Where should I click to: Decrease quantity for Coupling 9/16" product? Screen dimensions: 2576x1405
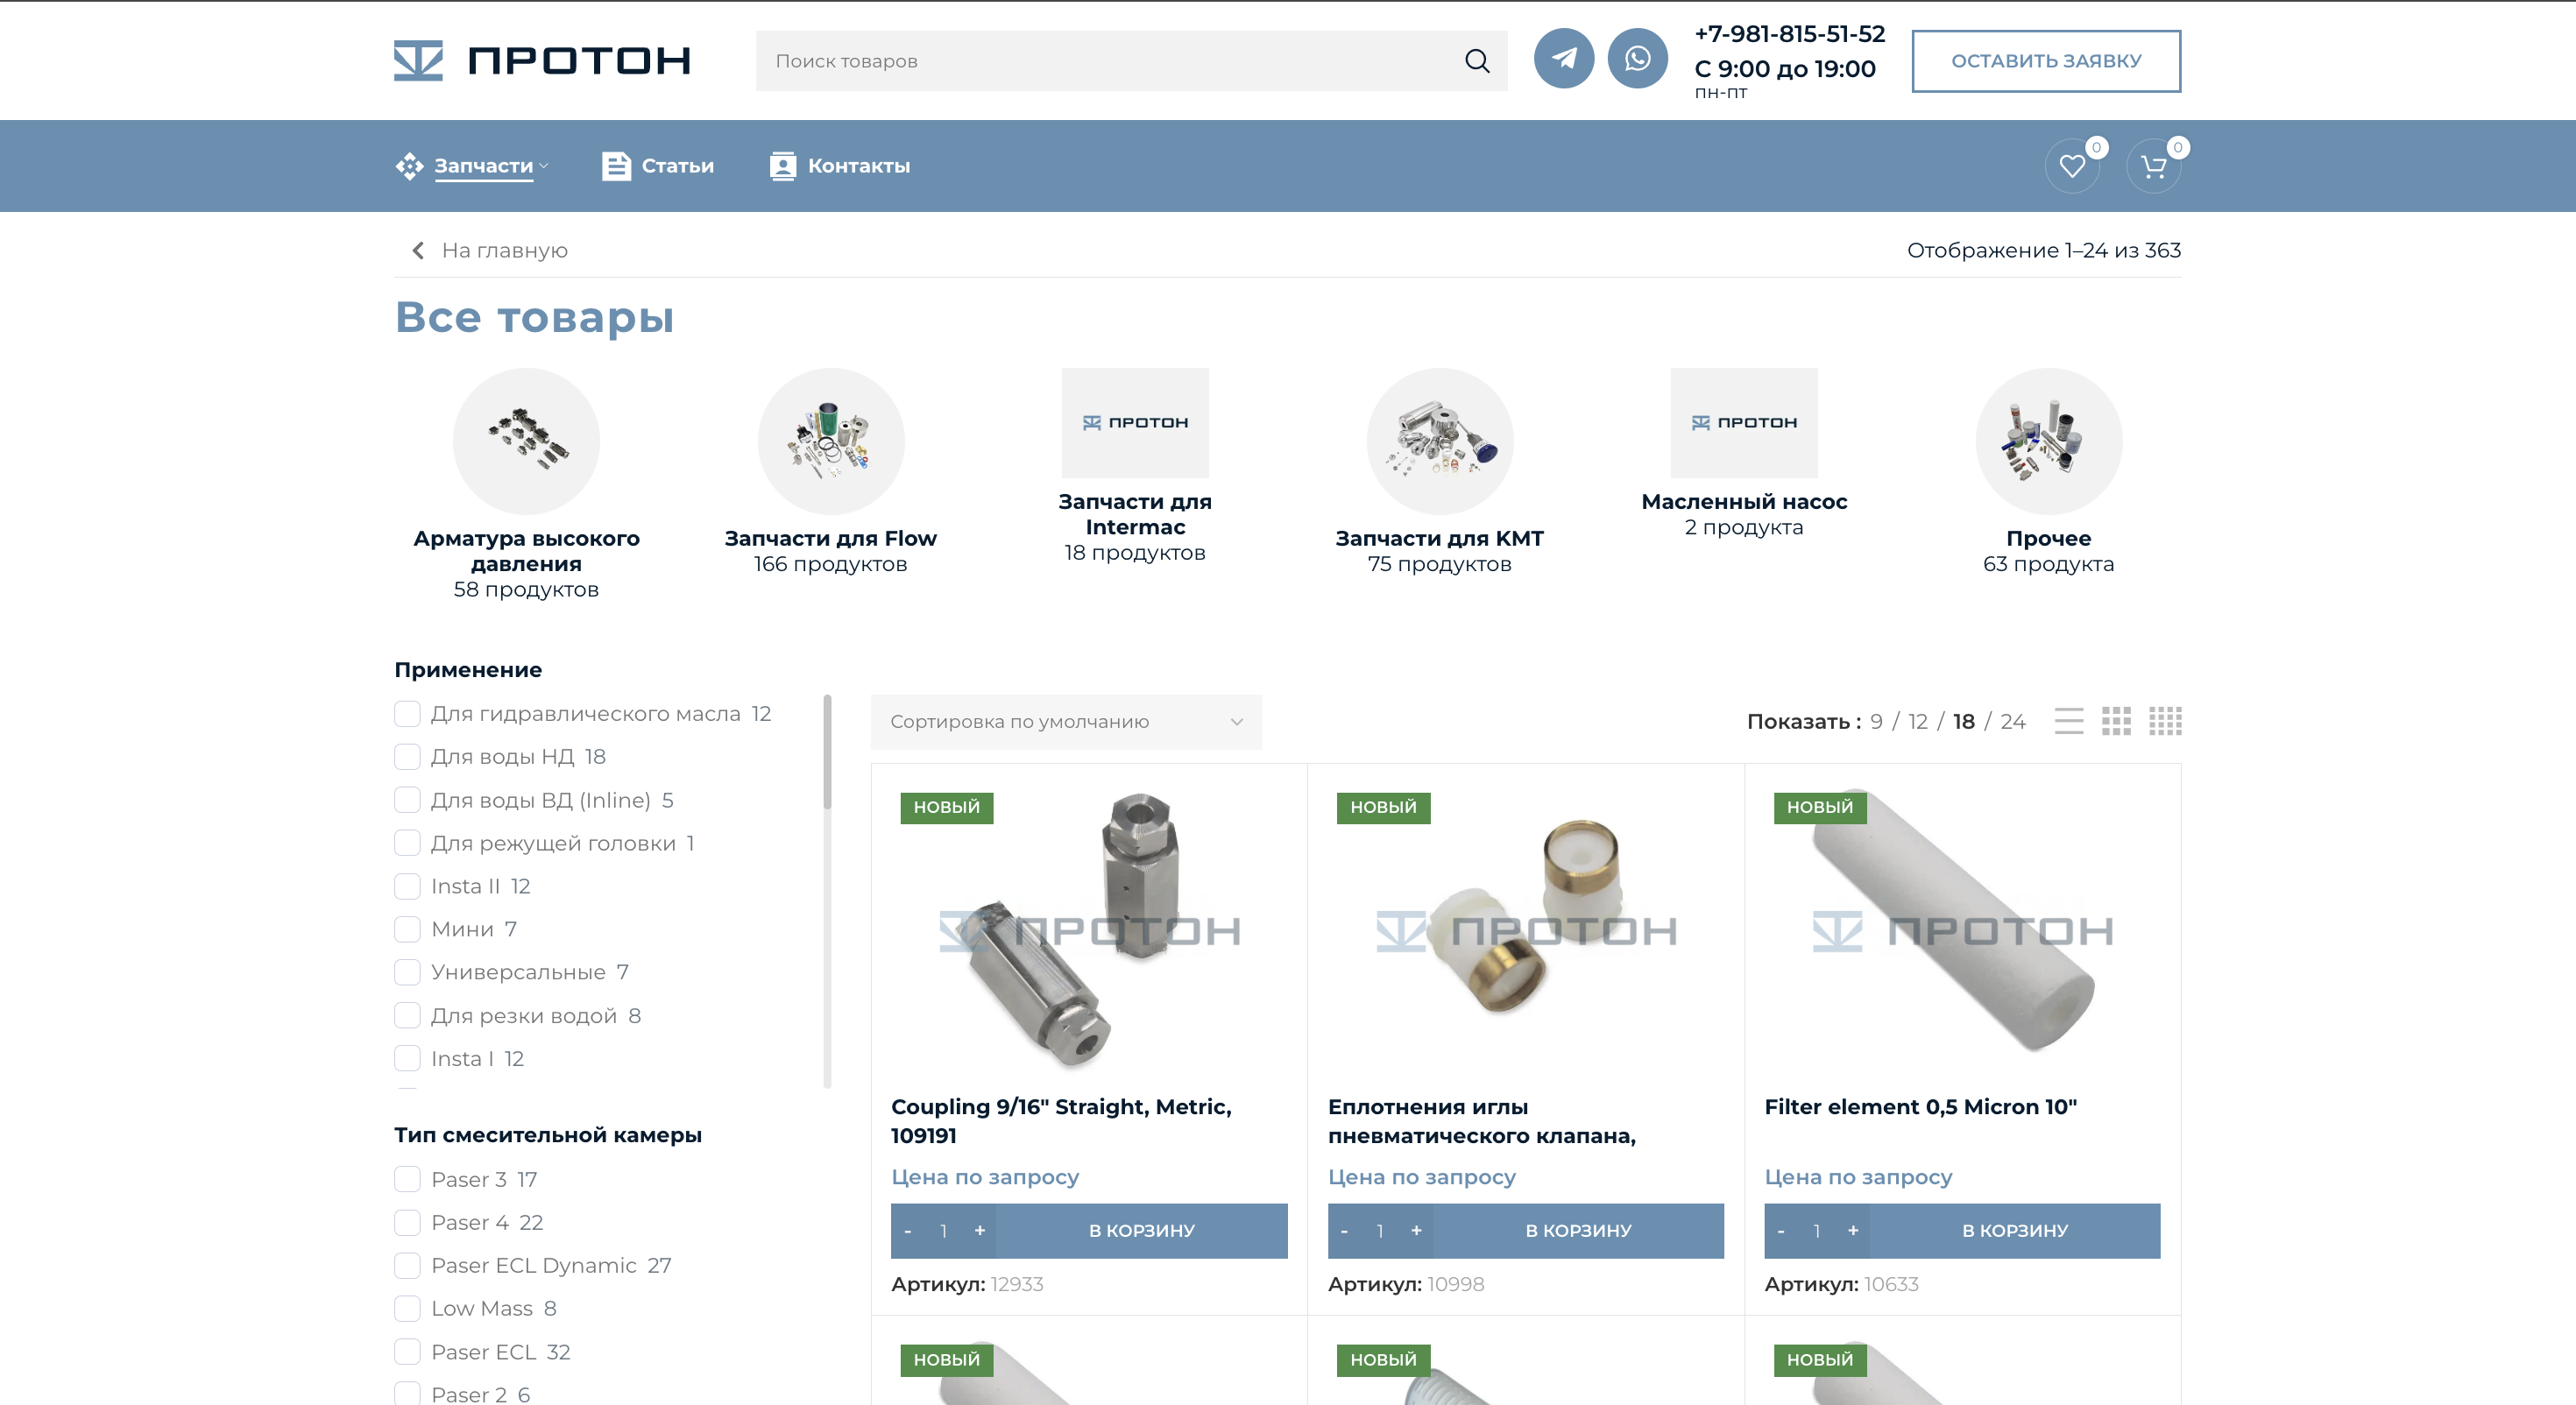908,1230
